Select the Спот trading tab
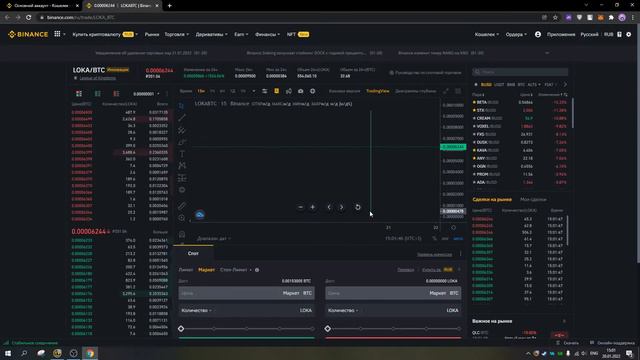Screen dimensions: 640x360 coord(193,253)
